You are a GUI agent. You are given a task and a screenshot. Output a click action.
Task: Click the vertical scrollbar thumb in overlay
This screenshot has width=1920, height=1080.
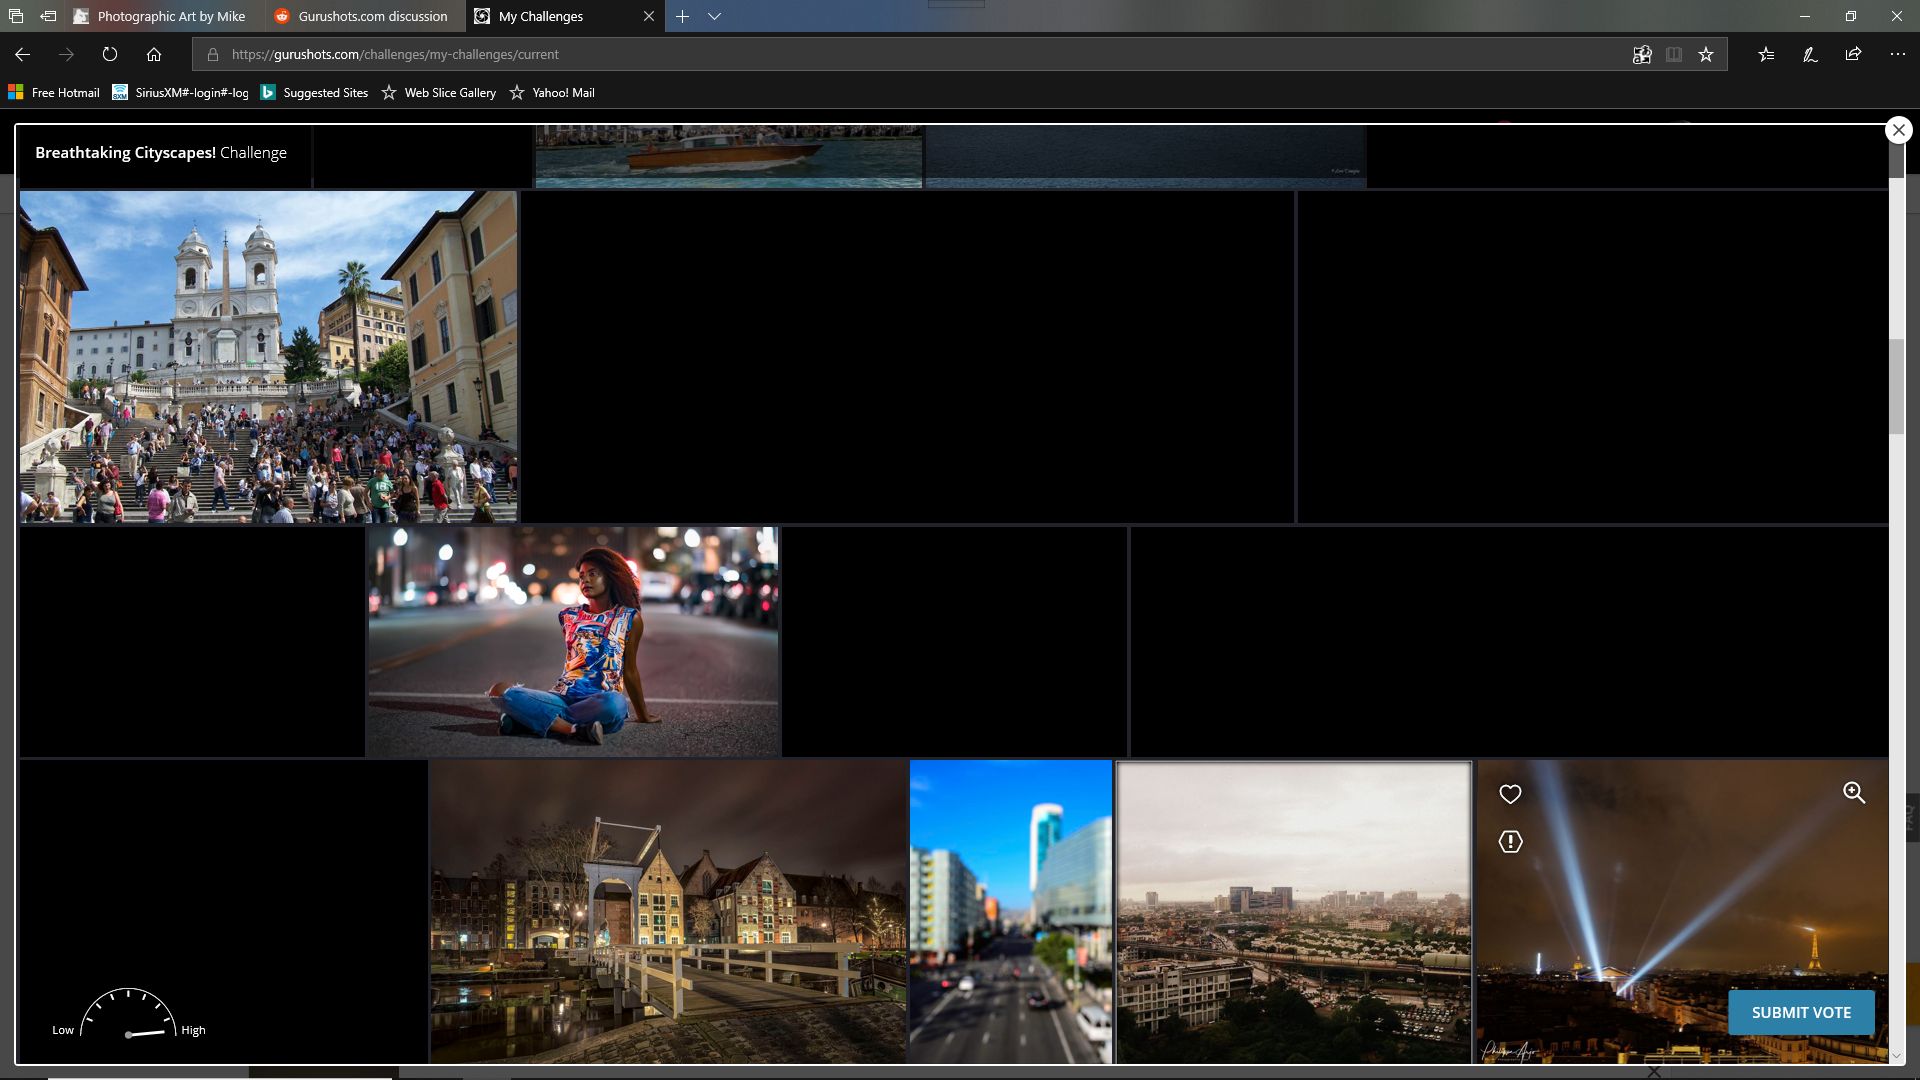coord(1896,386)
